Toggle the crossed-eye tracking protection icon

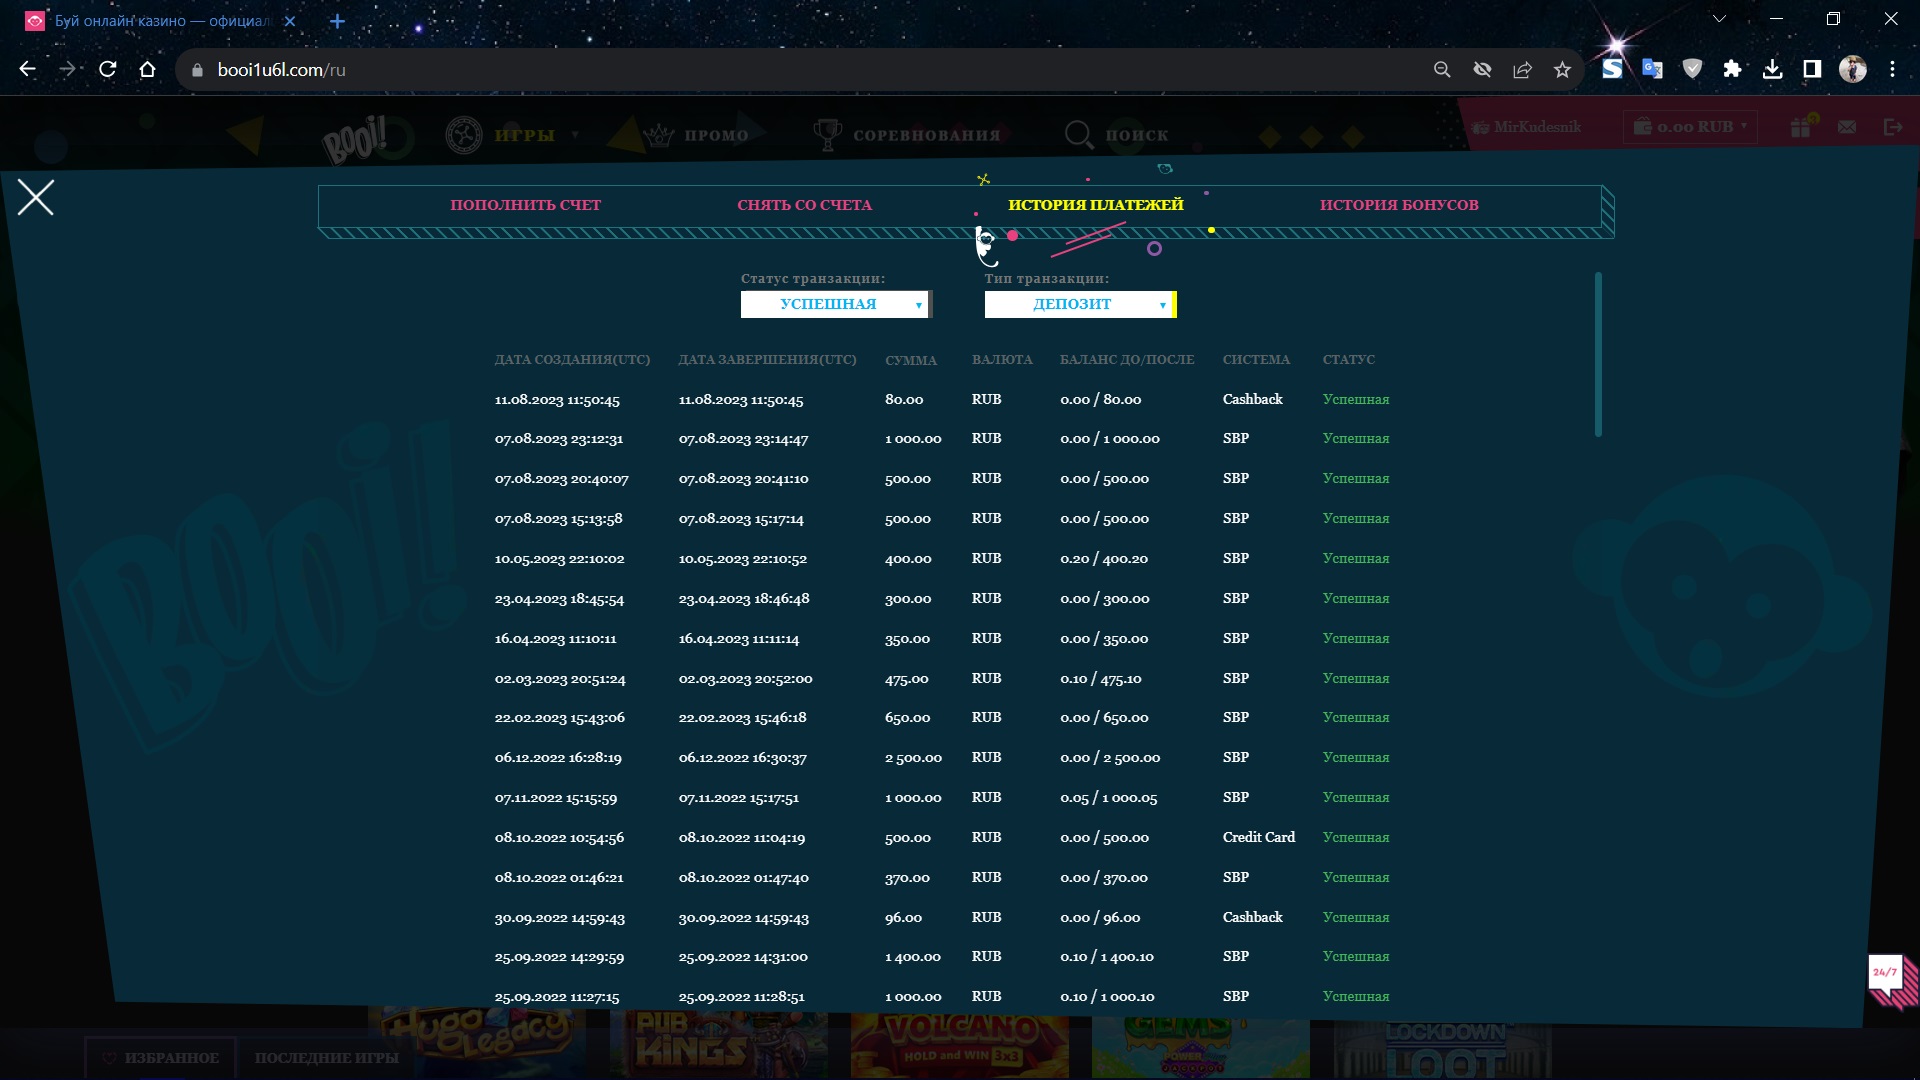1482,70
